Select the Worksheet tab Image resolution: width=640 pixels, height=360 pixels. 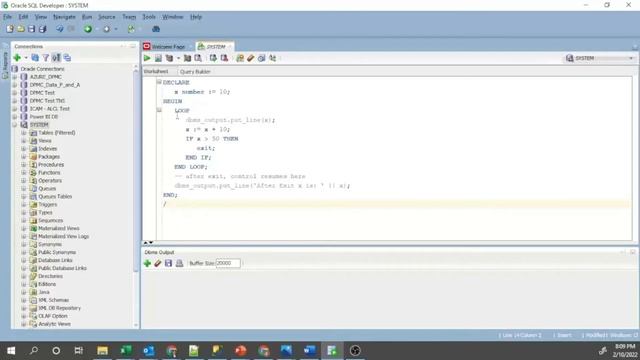[x=156, y=71]
